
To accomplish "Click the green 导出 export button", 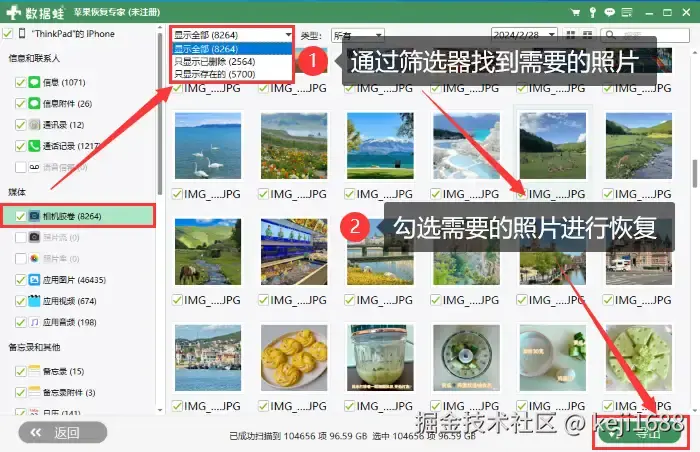I will [641, 433].
